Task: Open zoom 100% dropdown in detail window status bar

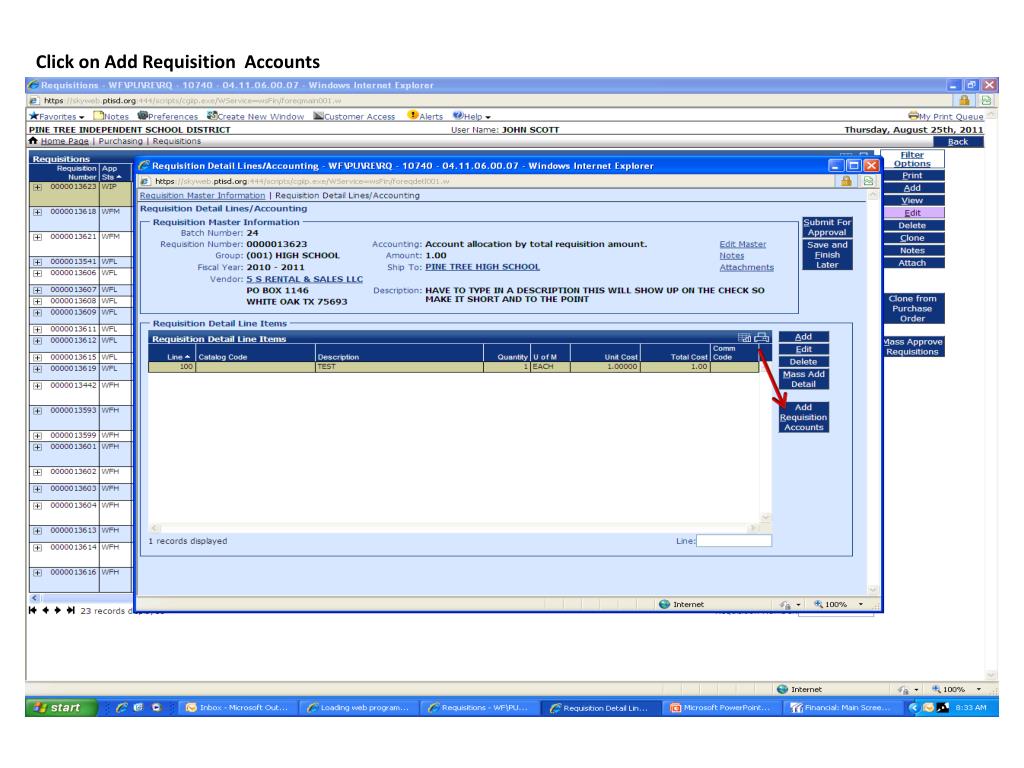Action: pos(861,604)
